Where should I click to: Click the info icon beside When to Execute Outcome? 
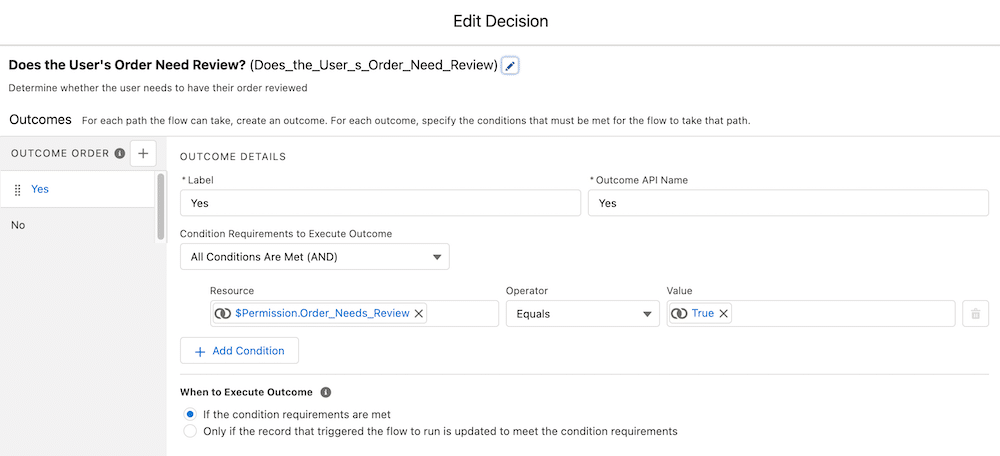coord(326,392)
